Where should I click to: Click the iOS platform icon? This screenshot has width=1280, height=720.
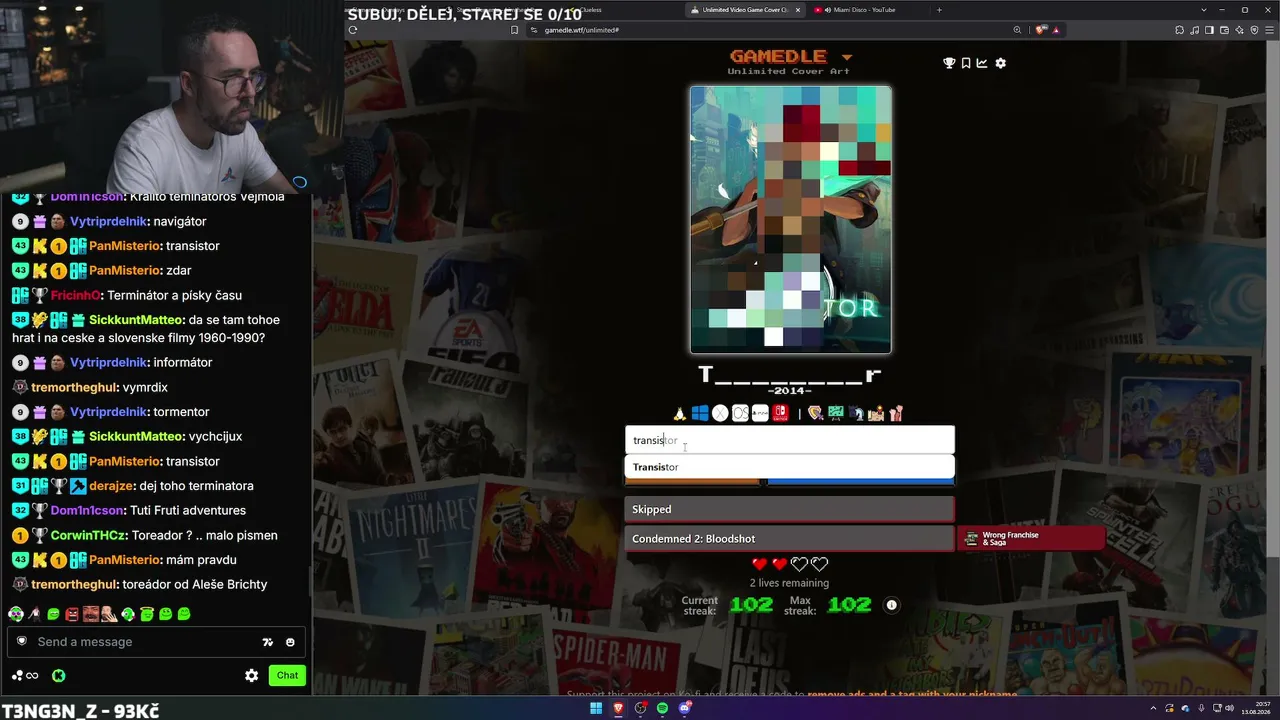[740, 413]
